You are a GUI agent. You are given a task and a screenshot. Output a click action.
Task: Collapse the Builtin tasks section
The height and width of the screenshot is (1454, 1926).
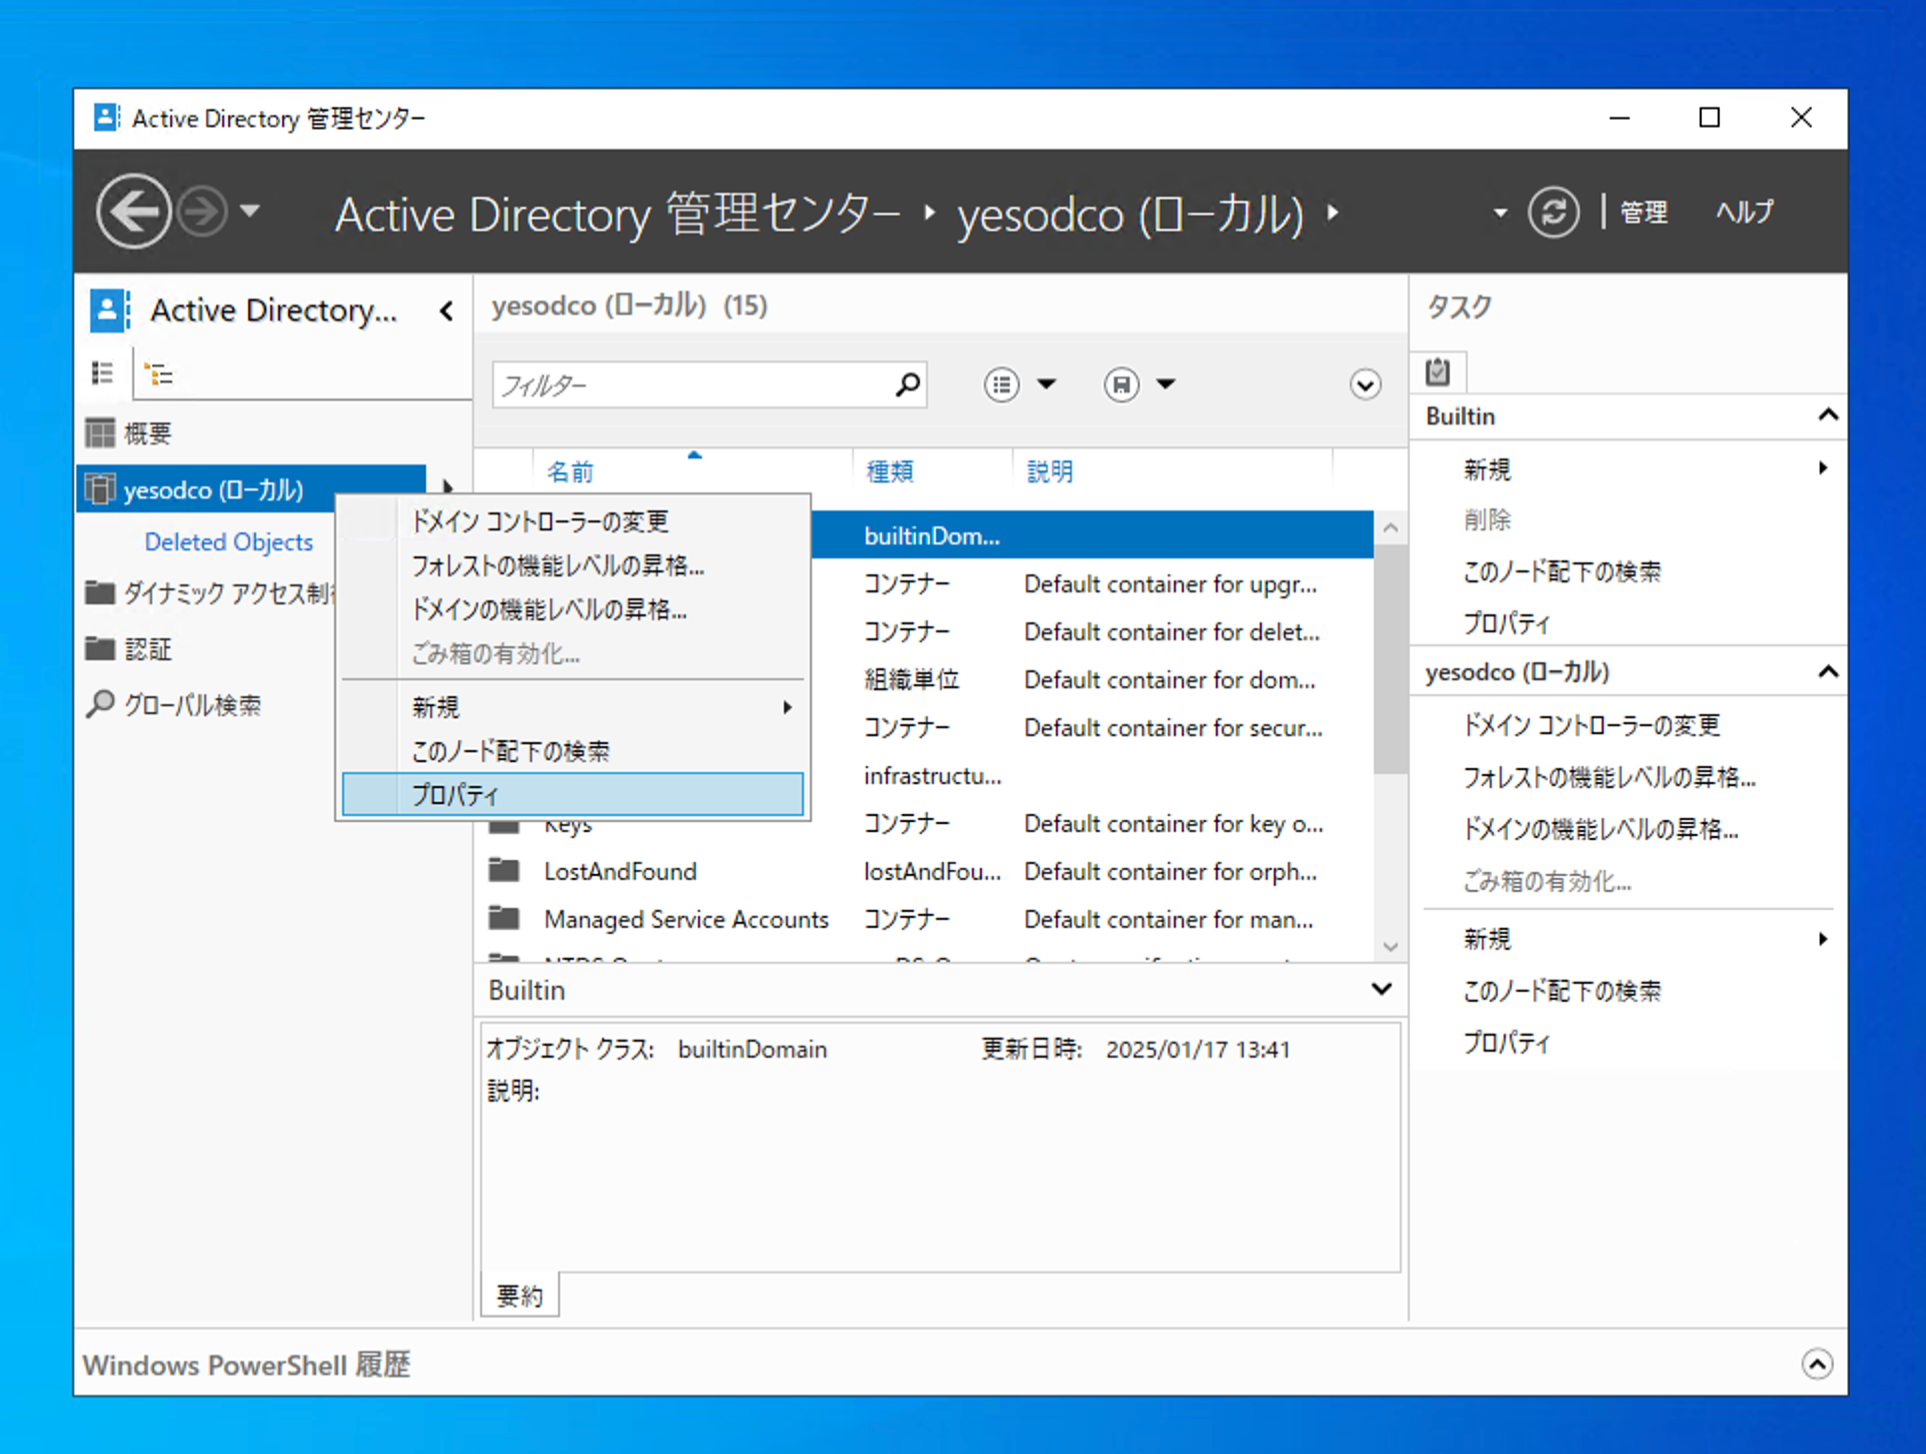click(1827, 416)
